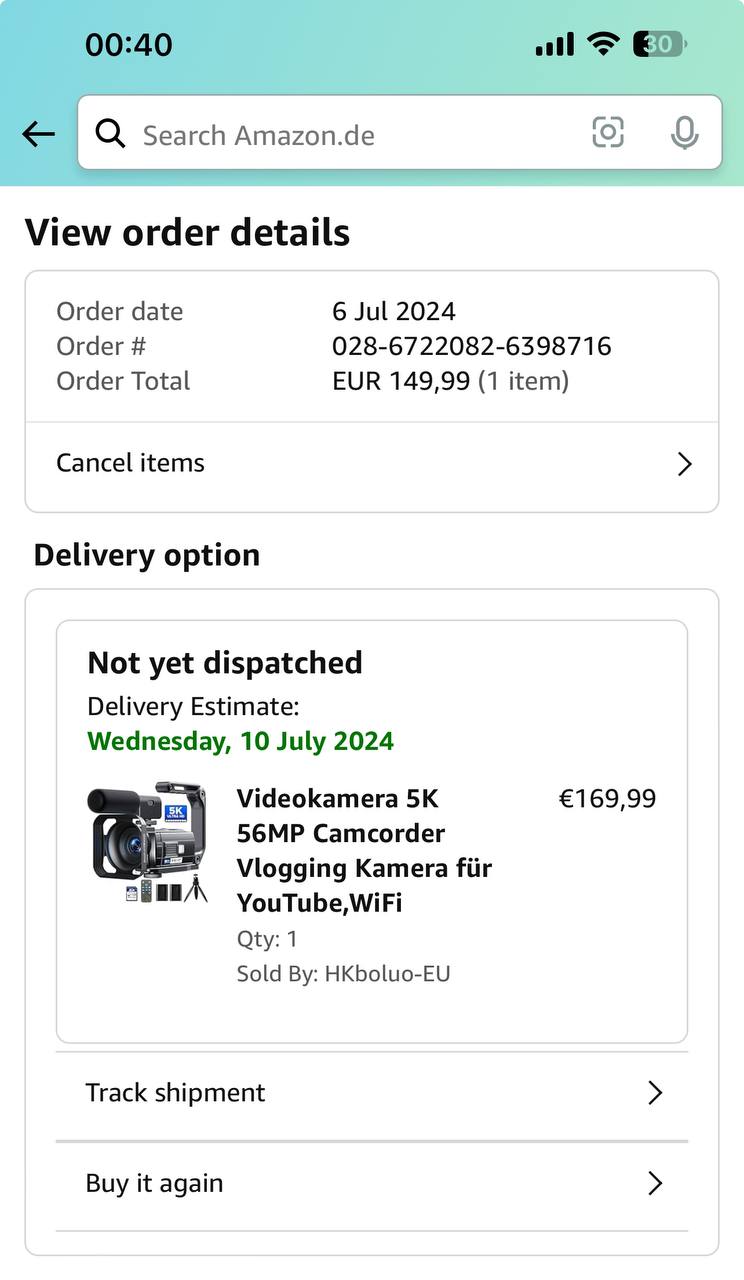Tap the search magnifier icon

110,134
